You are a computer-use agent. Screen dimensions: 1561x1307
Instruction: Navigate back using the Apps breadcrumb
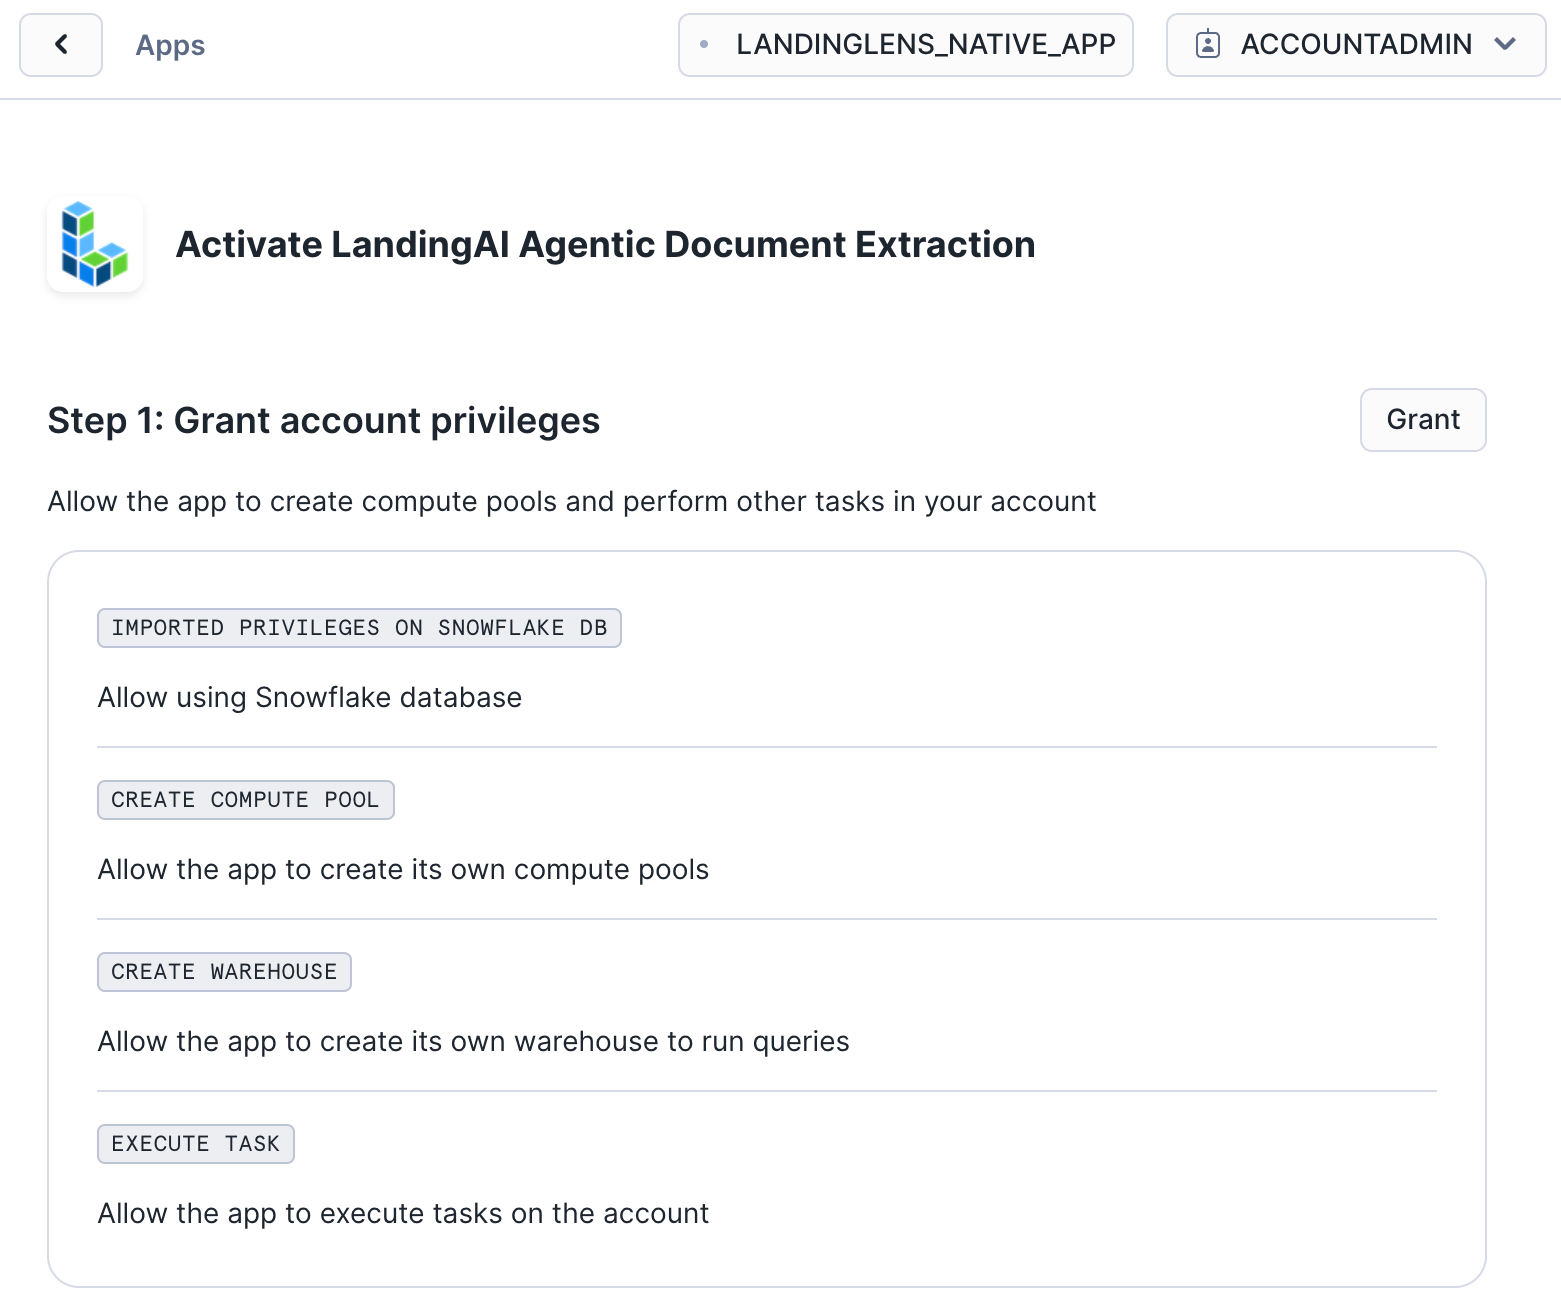(x=169, y=45)
